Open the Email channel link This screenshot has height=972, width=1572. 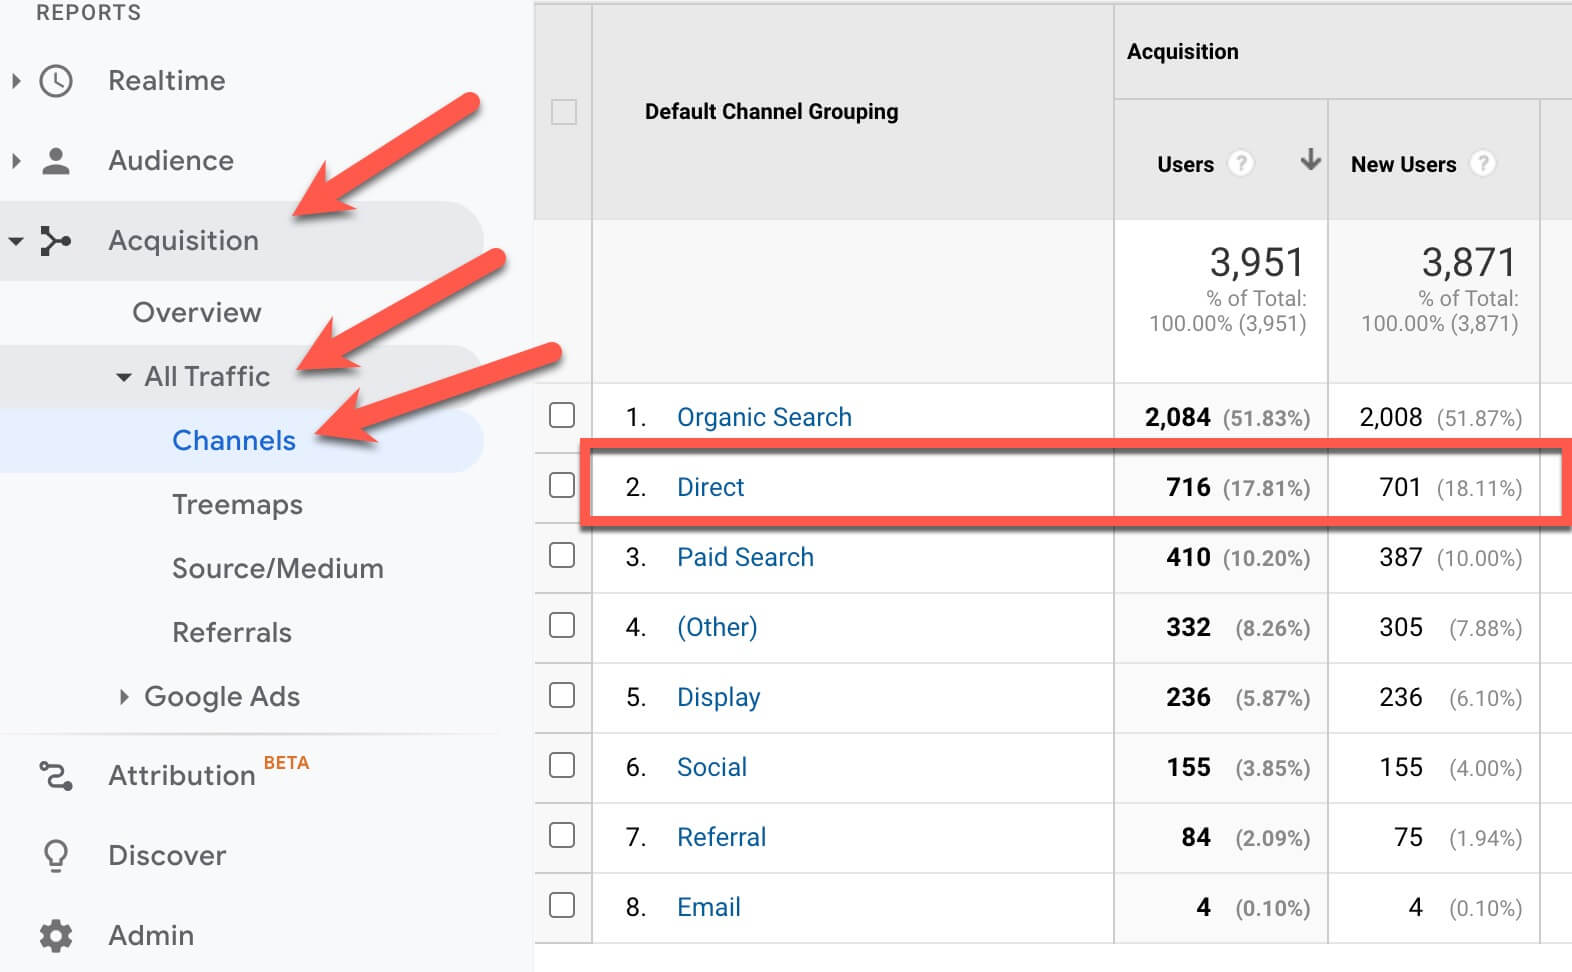pos(709,907)
